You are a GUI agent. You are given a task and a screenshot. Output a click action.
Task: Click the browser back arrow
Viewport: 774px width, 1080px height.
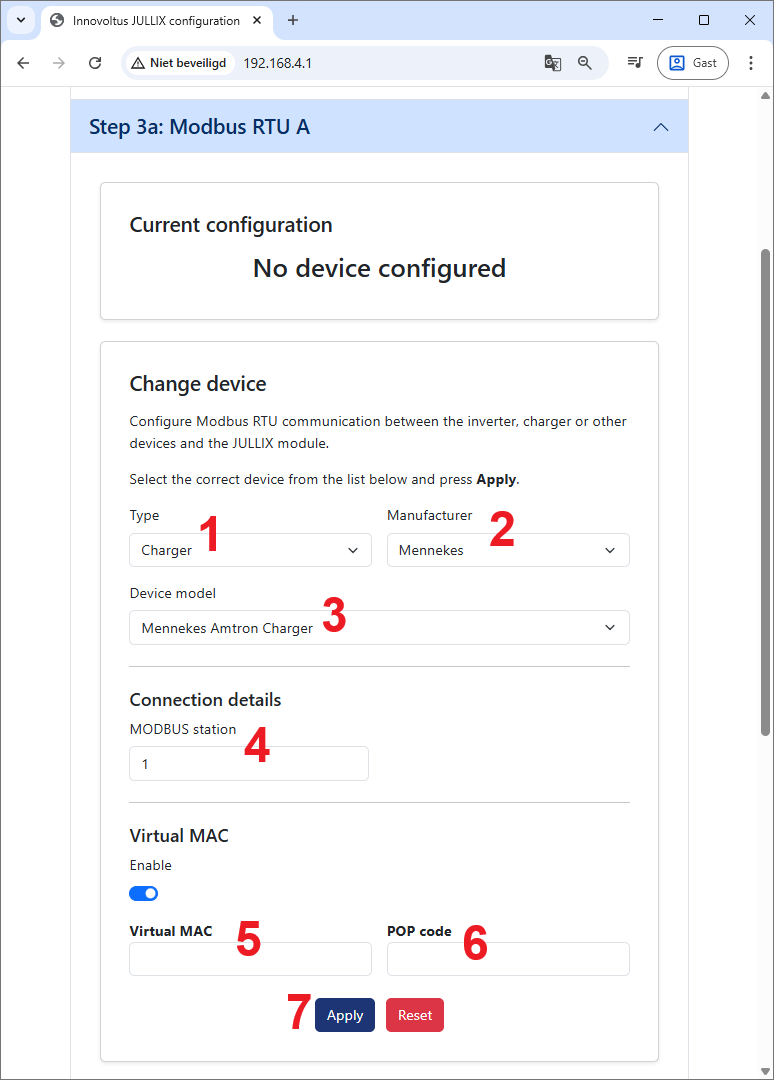pos(23,63)
